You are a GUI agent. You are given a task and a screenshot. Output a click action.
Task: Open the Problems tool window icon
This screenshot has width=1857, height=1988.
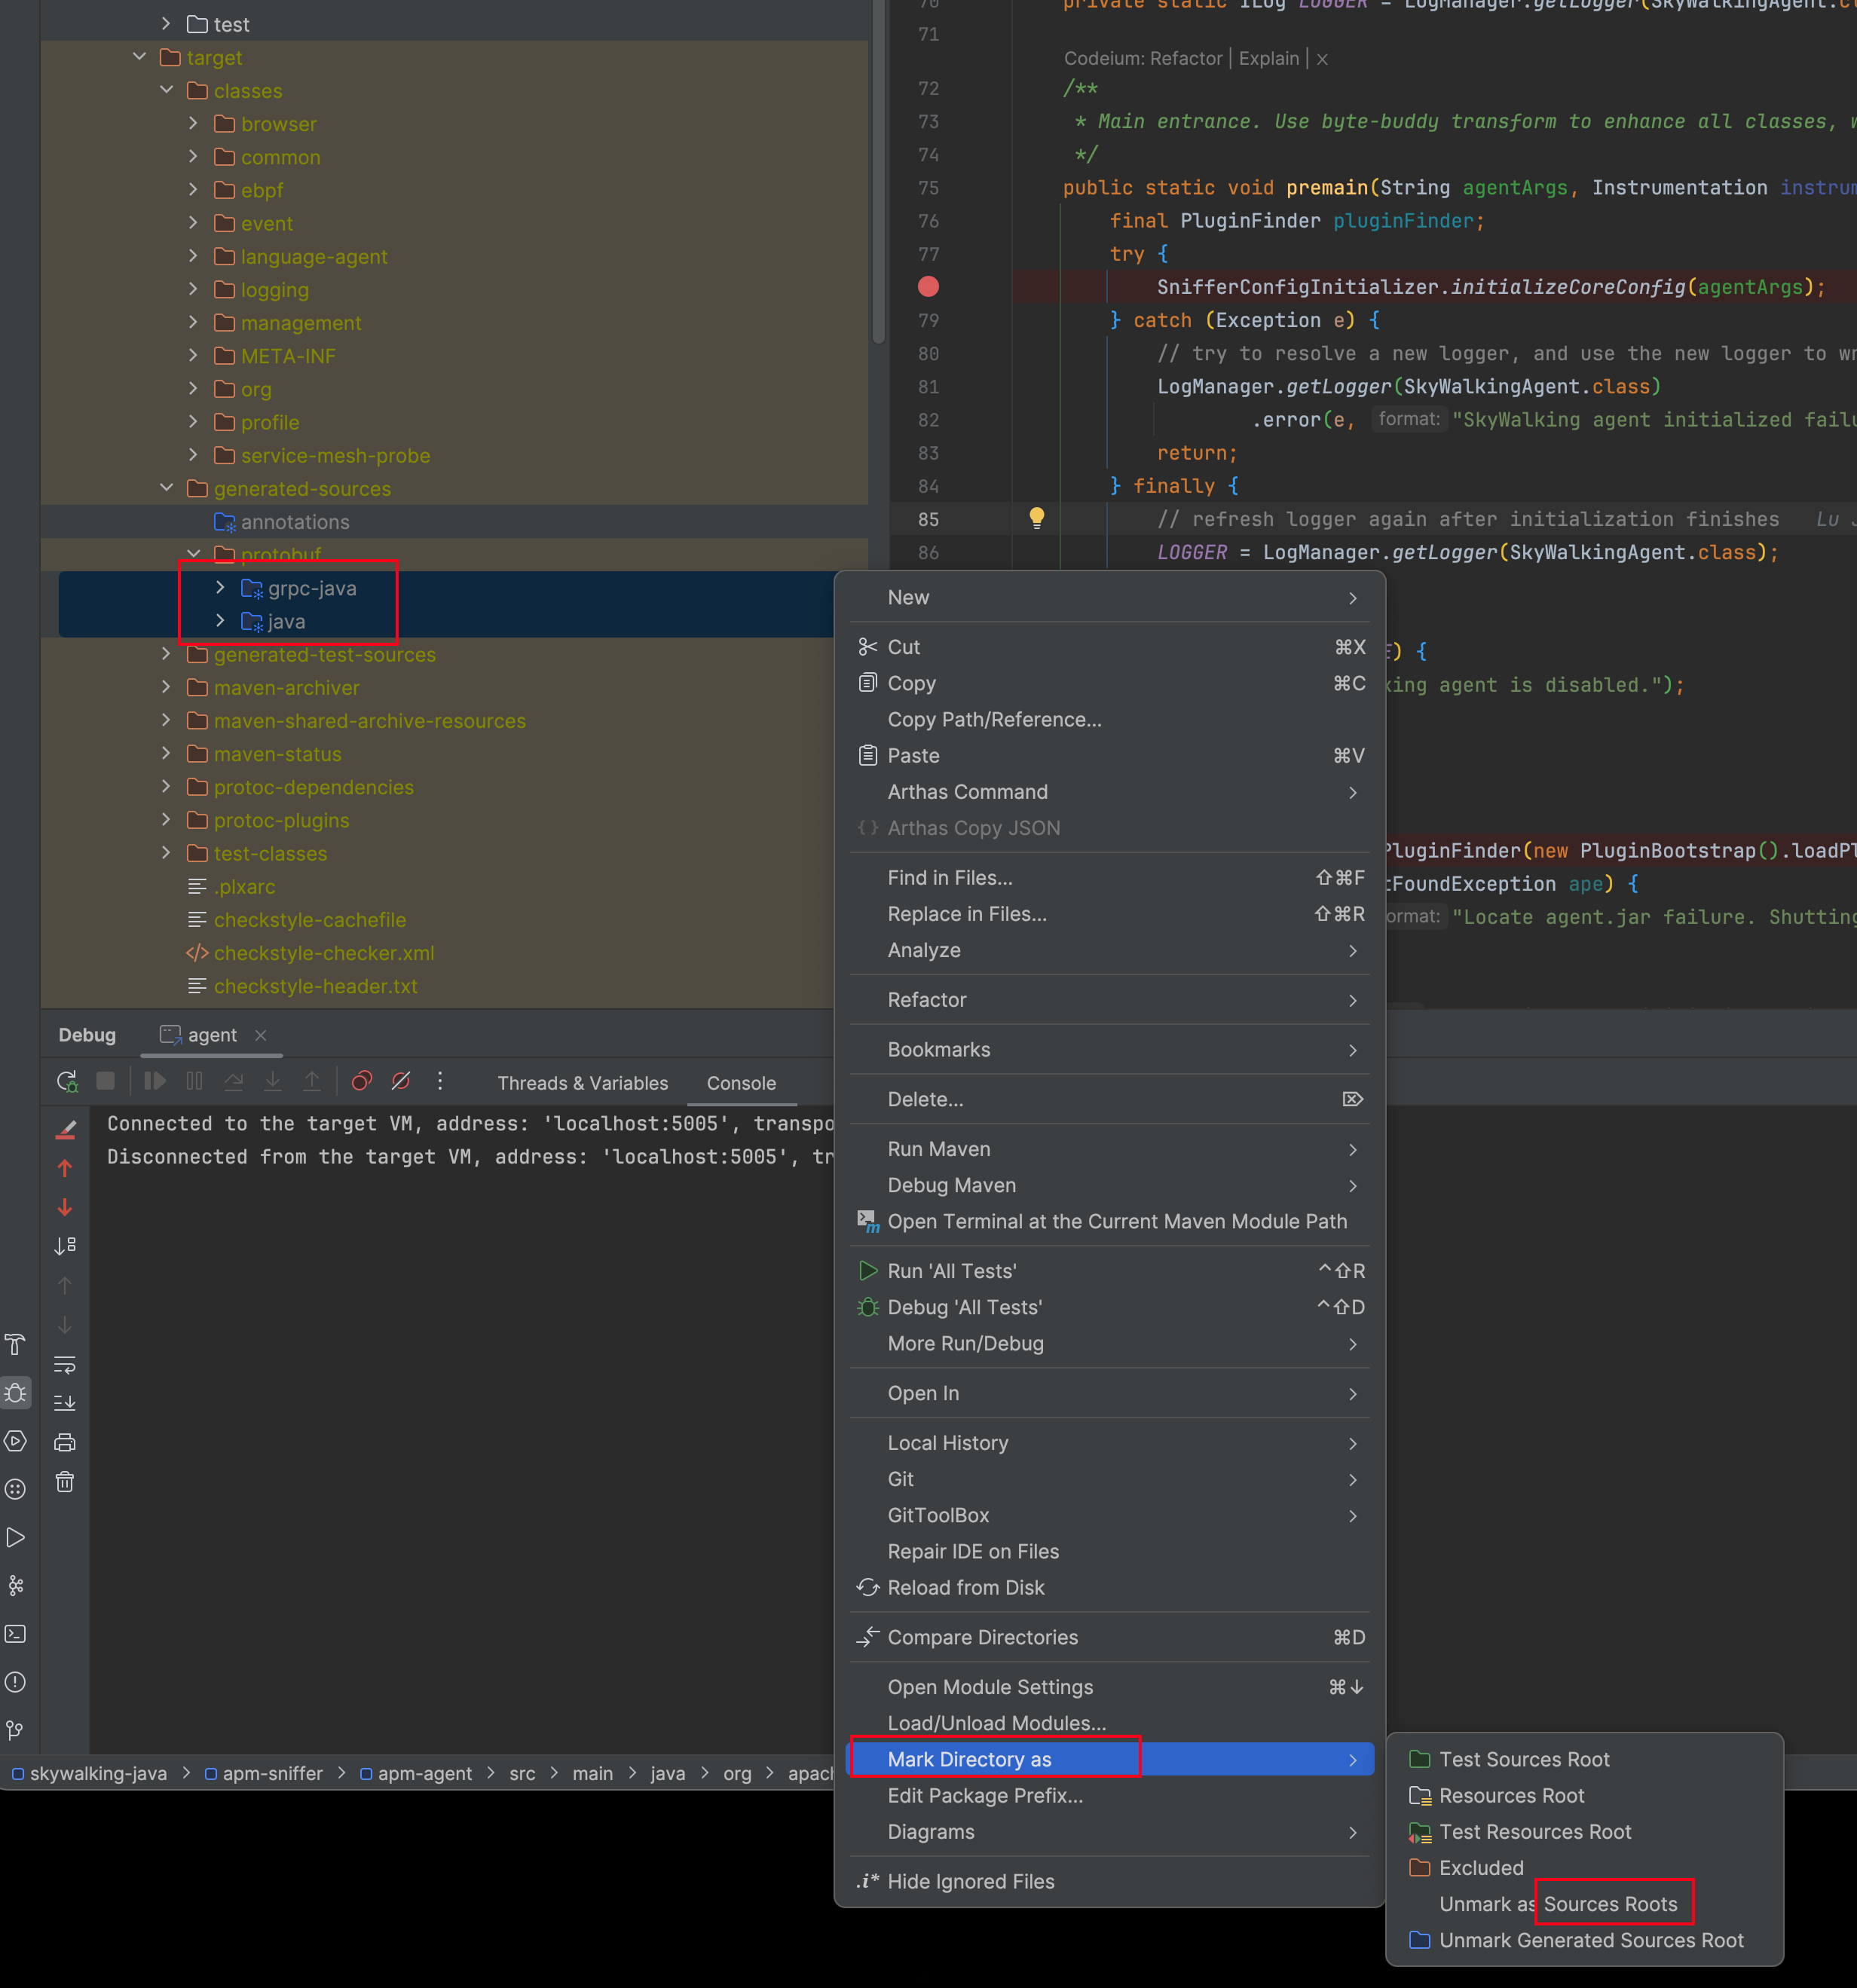click(16, 1682)
